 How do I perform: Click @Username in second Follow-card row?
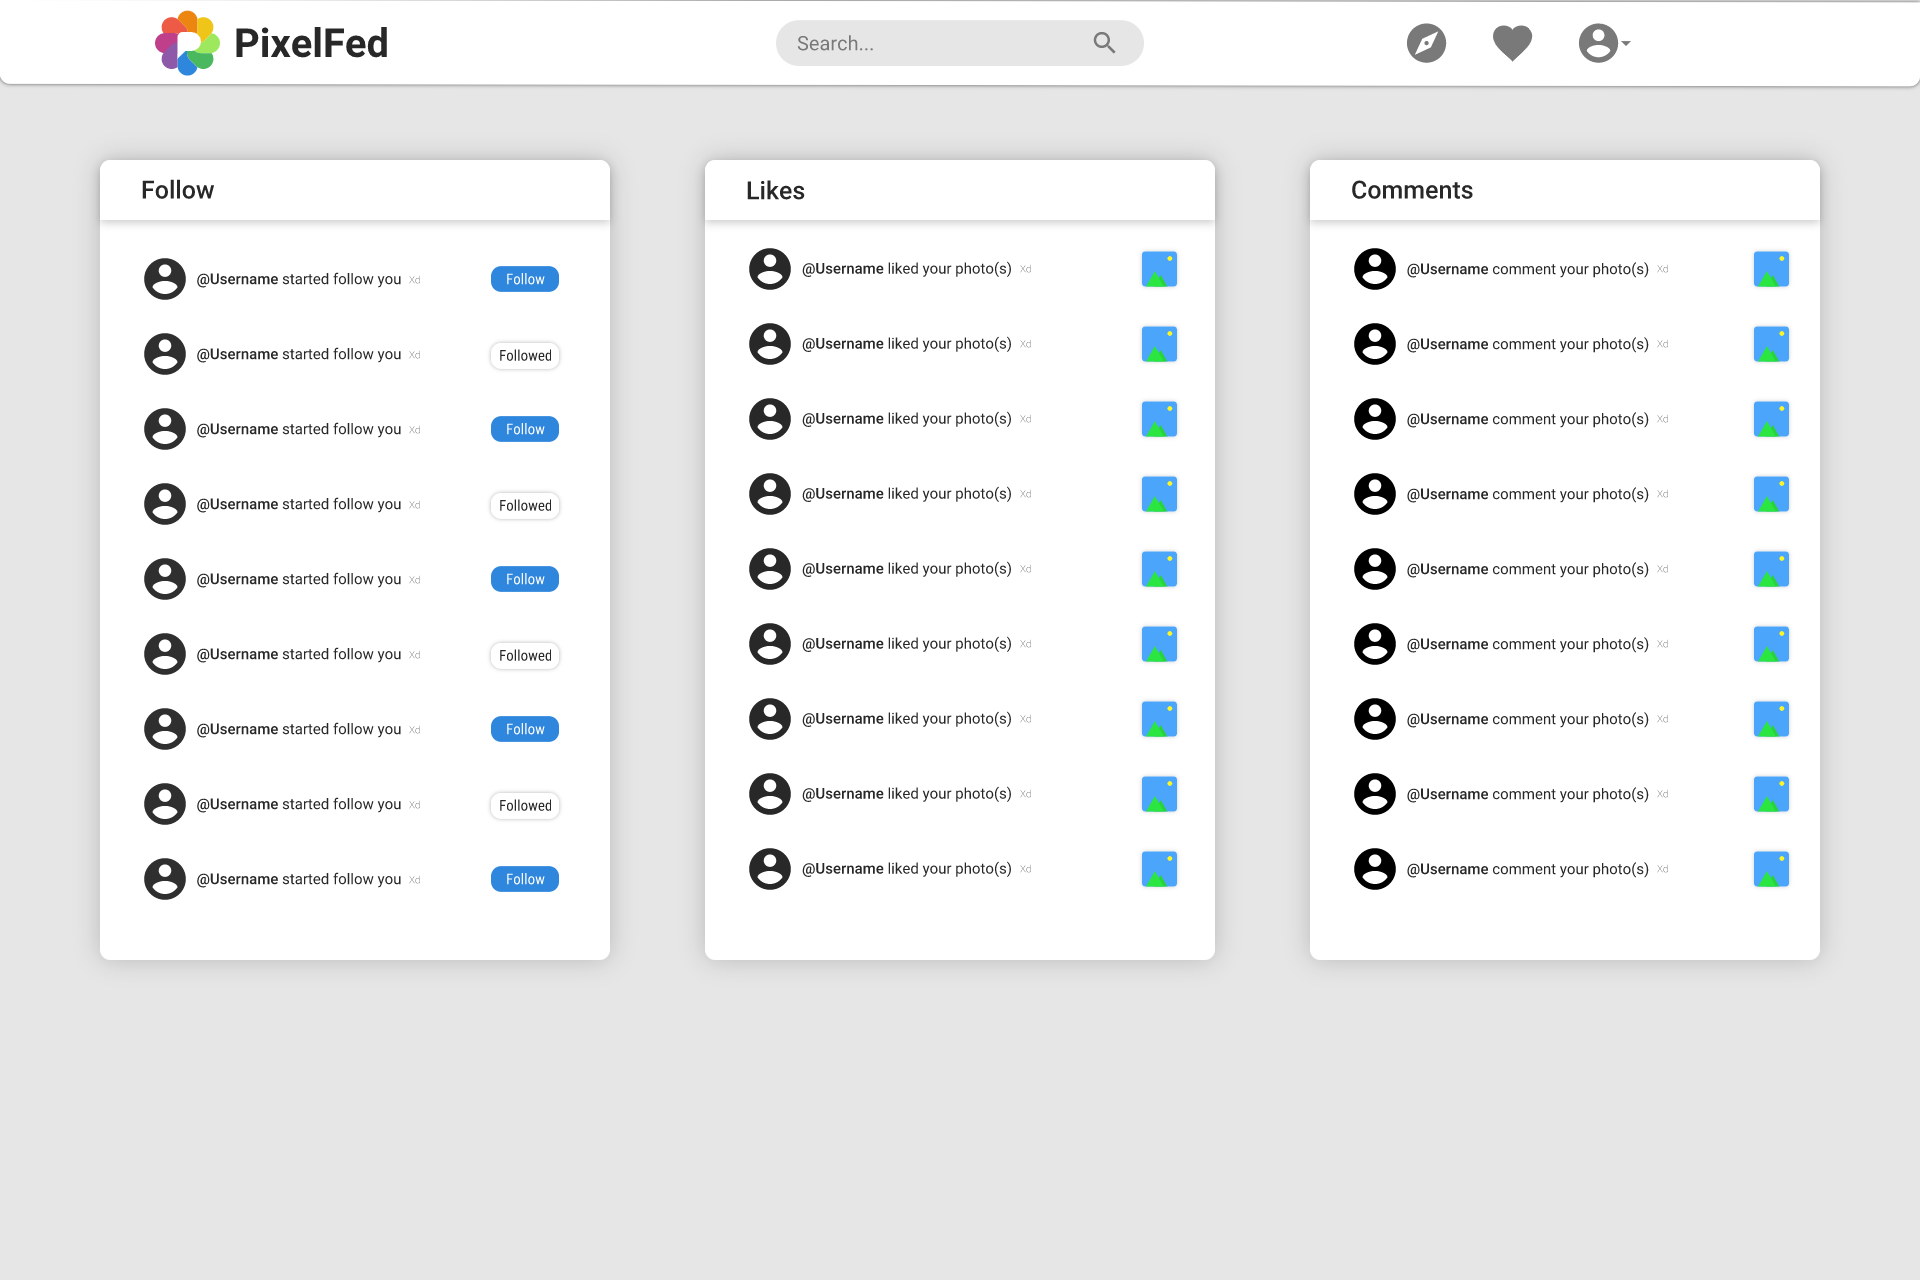(237, 354)
